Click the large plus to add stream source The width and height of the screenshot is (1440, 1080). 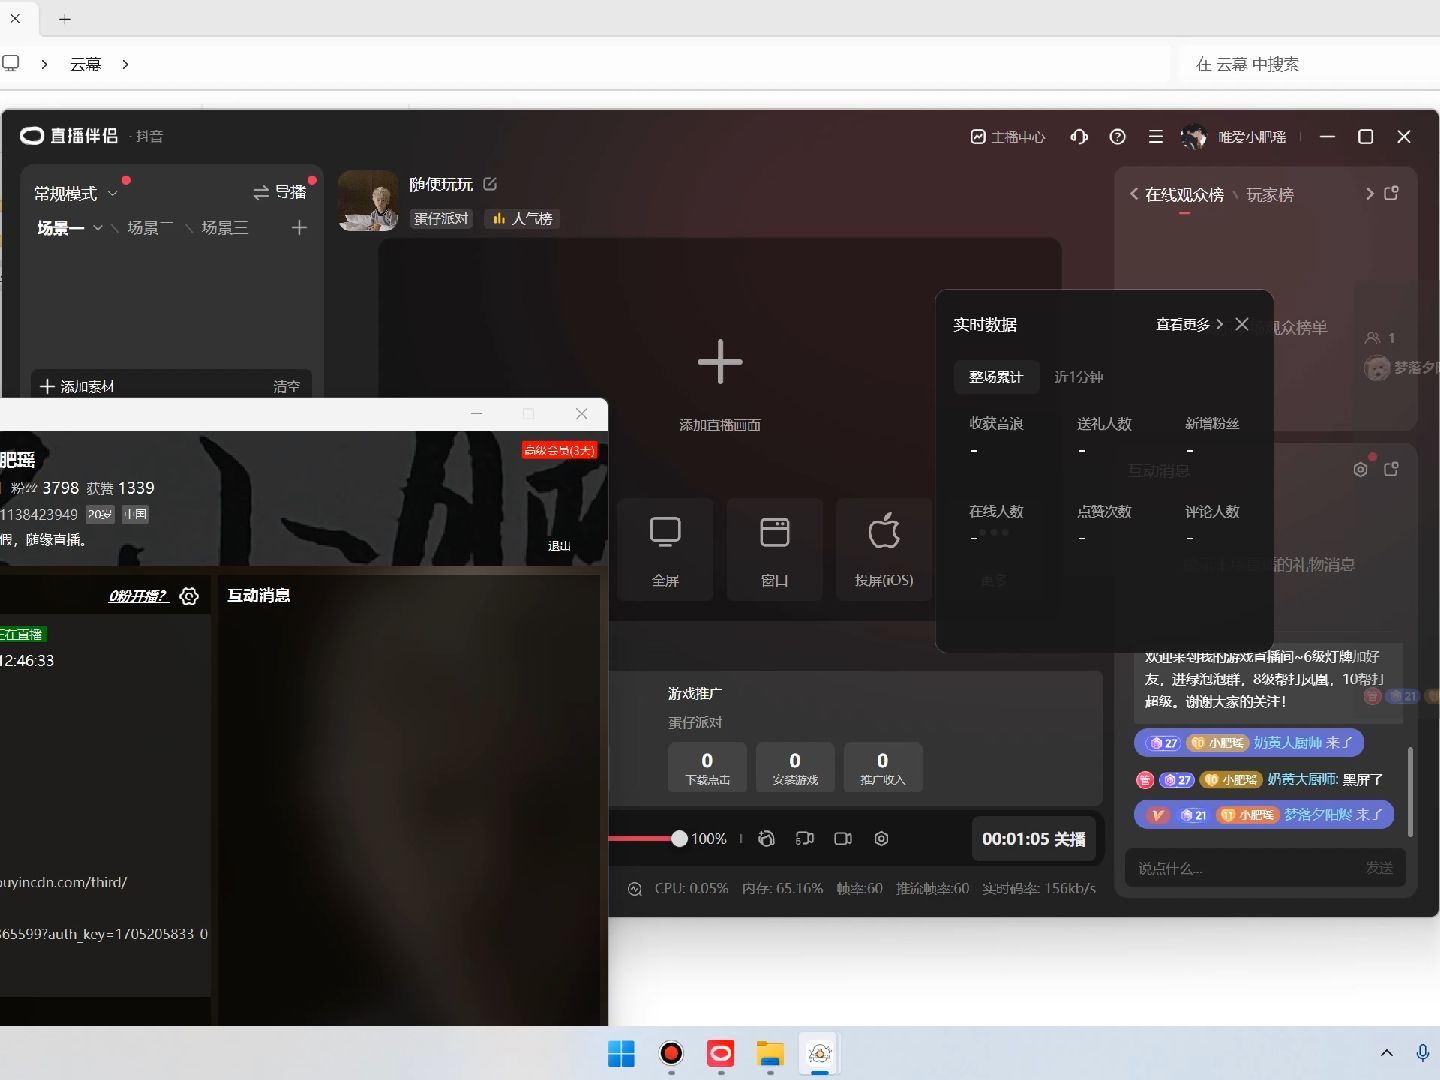coord(720,362)
